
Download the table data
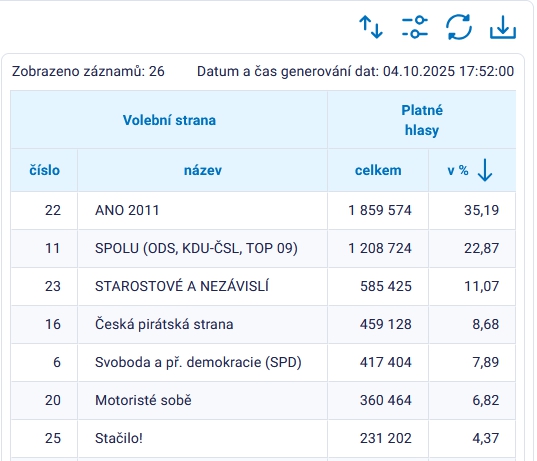click(x=503, y=27)
